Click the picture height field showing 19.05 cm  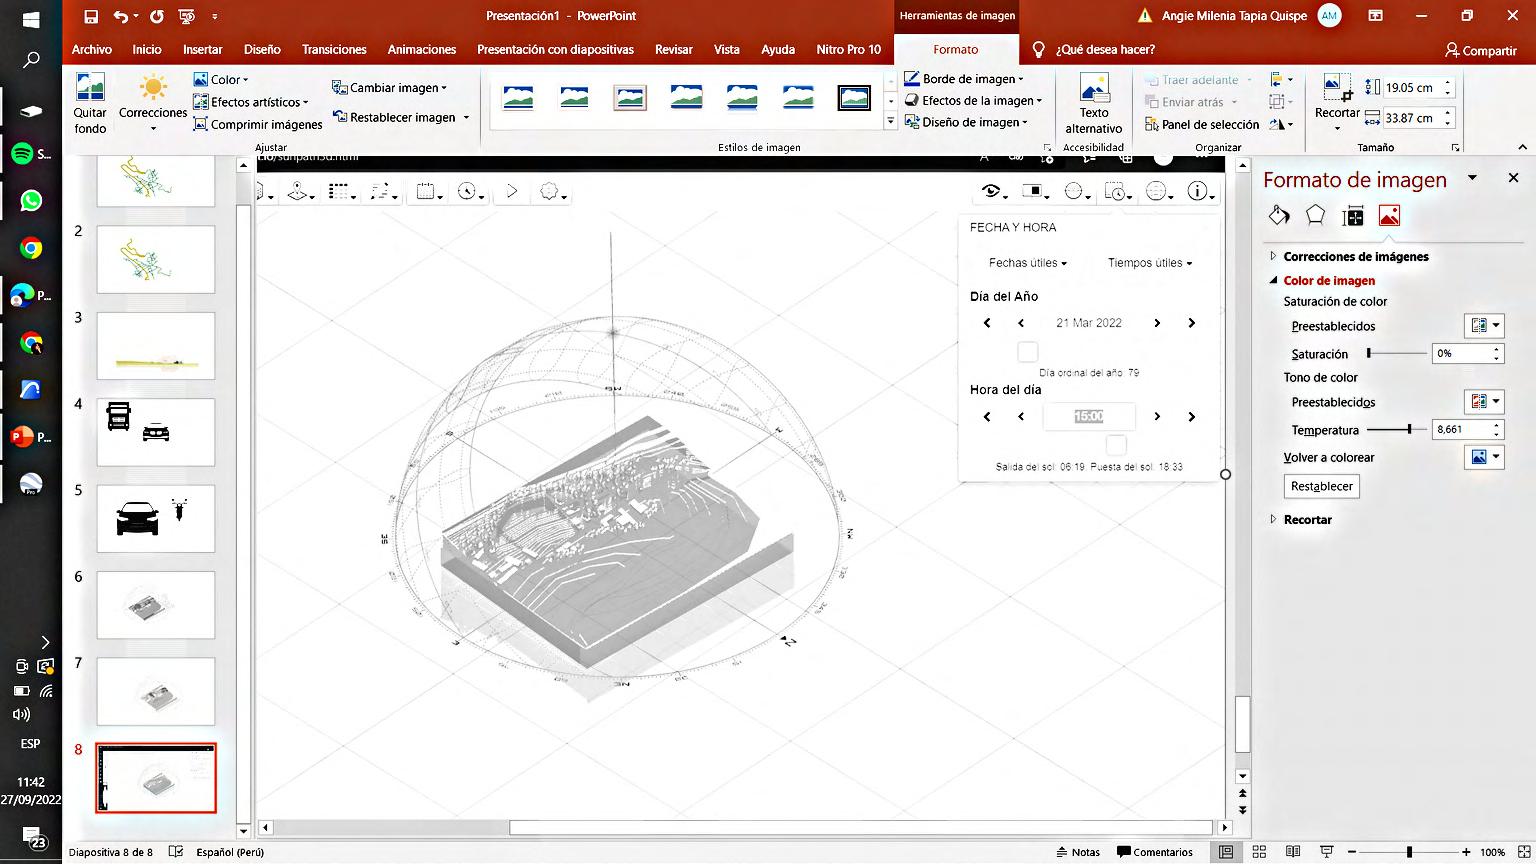[x=1411, y=88]
